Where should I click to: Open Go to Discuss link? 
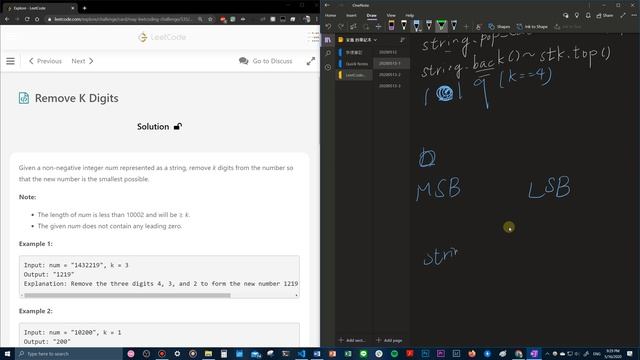(x=266, y=61)
